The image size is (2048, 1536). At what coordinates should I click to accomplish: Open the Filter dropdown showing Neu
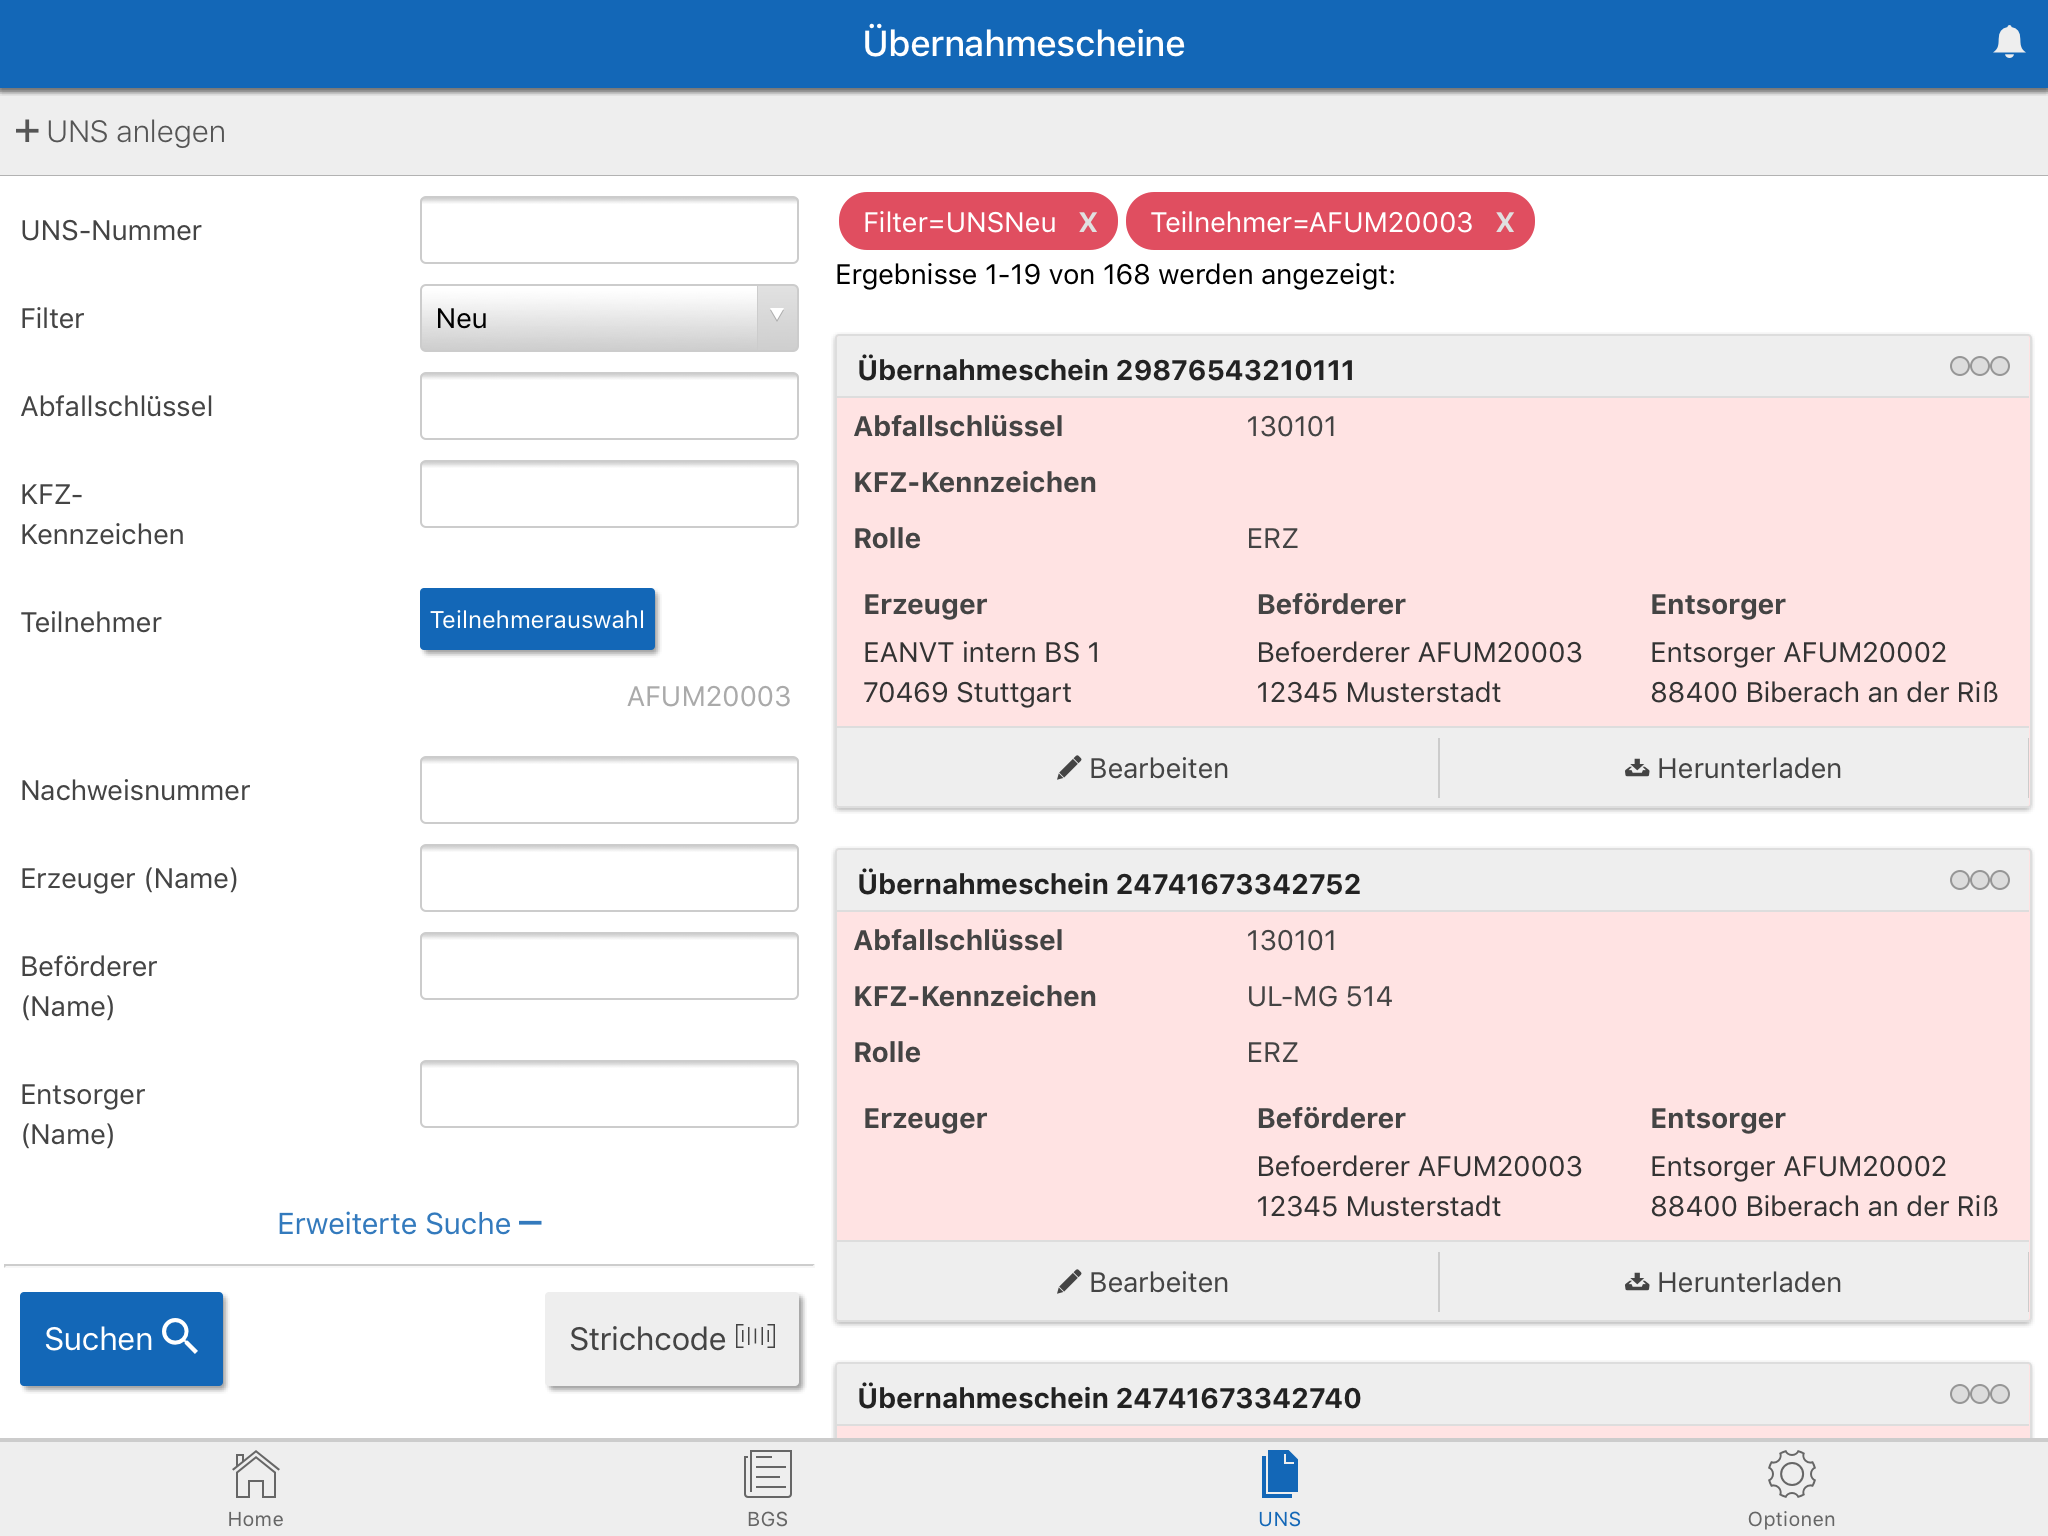tap(609, 318)
